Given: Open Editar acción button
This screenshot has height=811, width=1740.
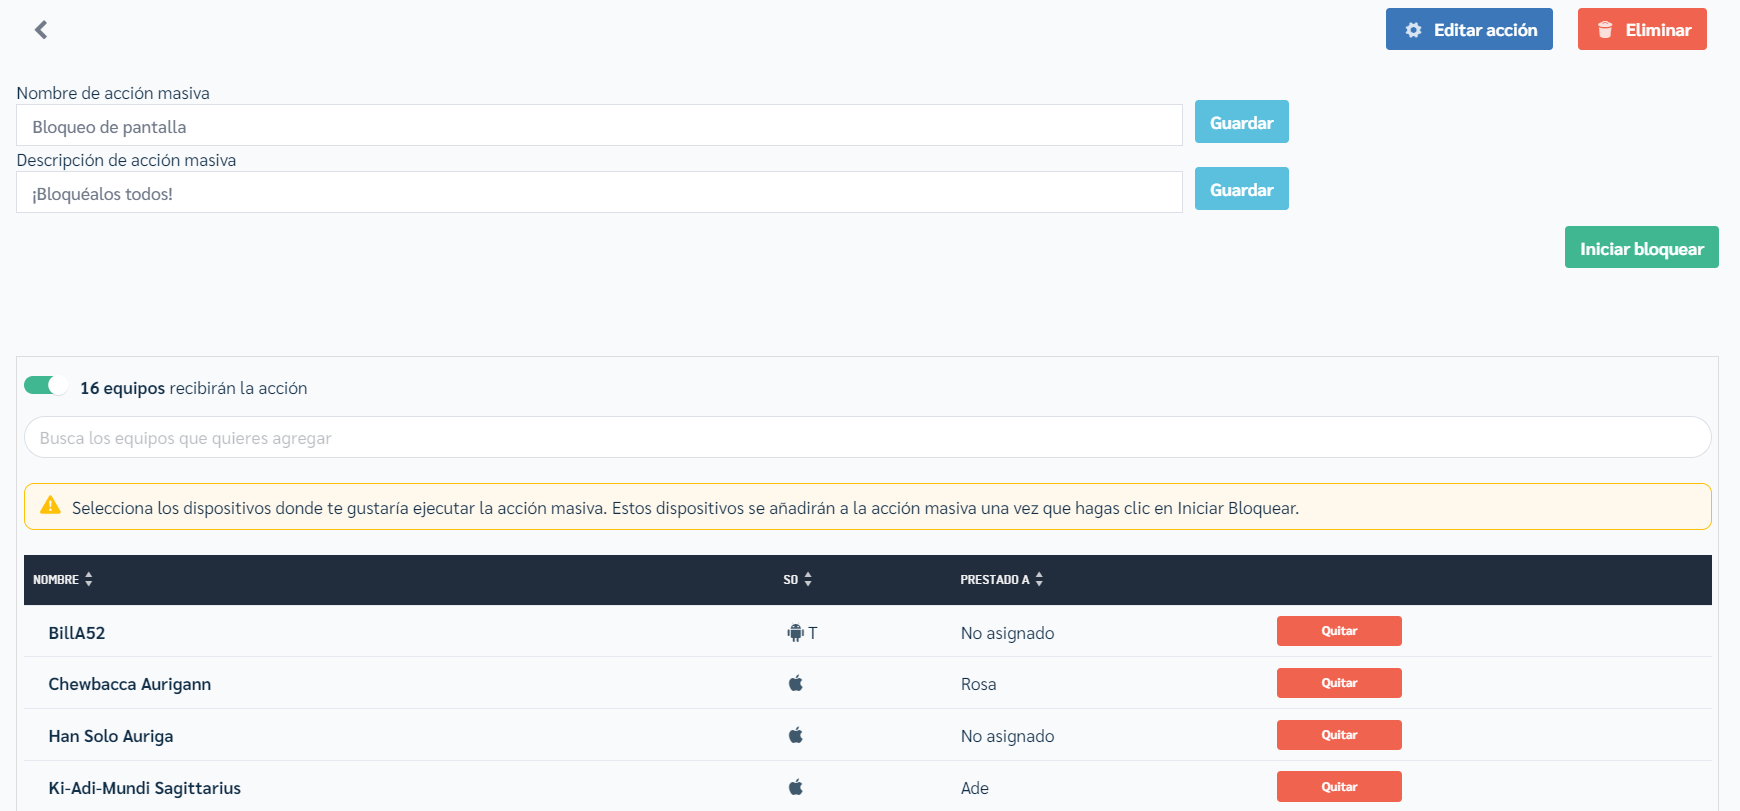Looking at the screenshot, I should [x=1469, y=29].
